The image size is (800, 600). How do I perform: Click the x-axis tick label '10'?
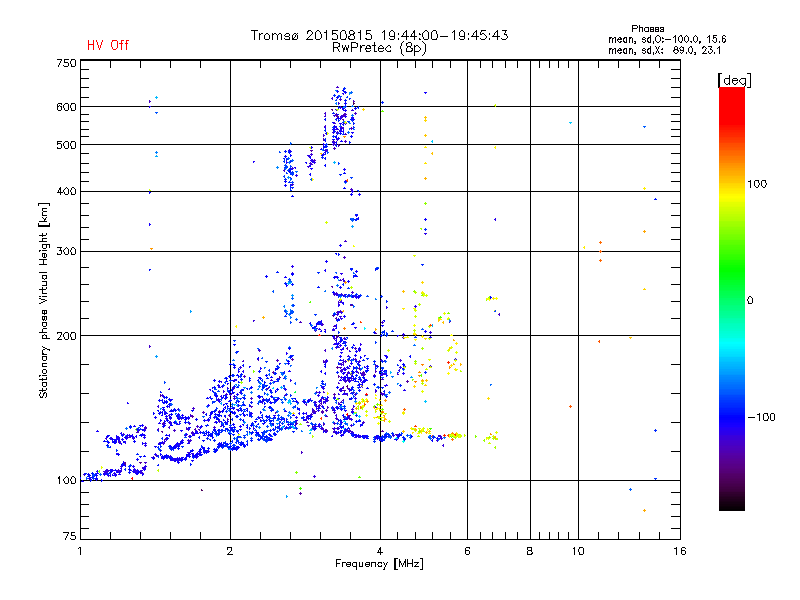click(578, 551)
